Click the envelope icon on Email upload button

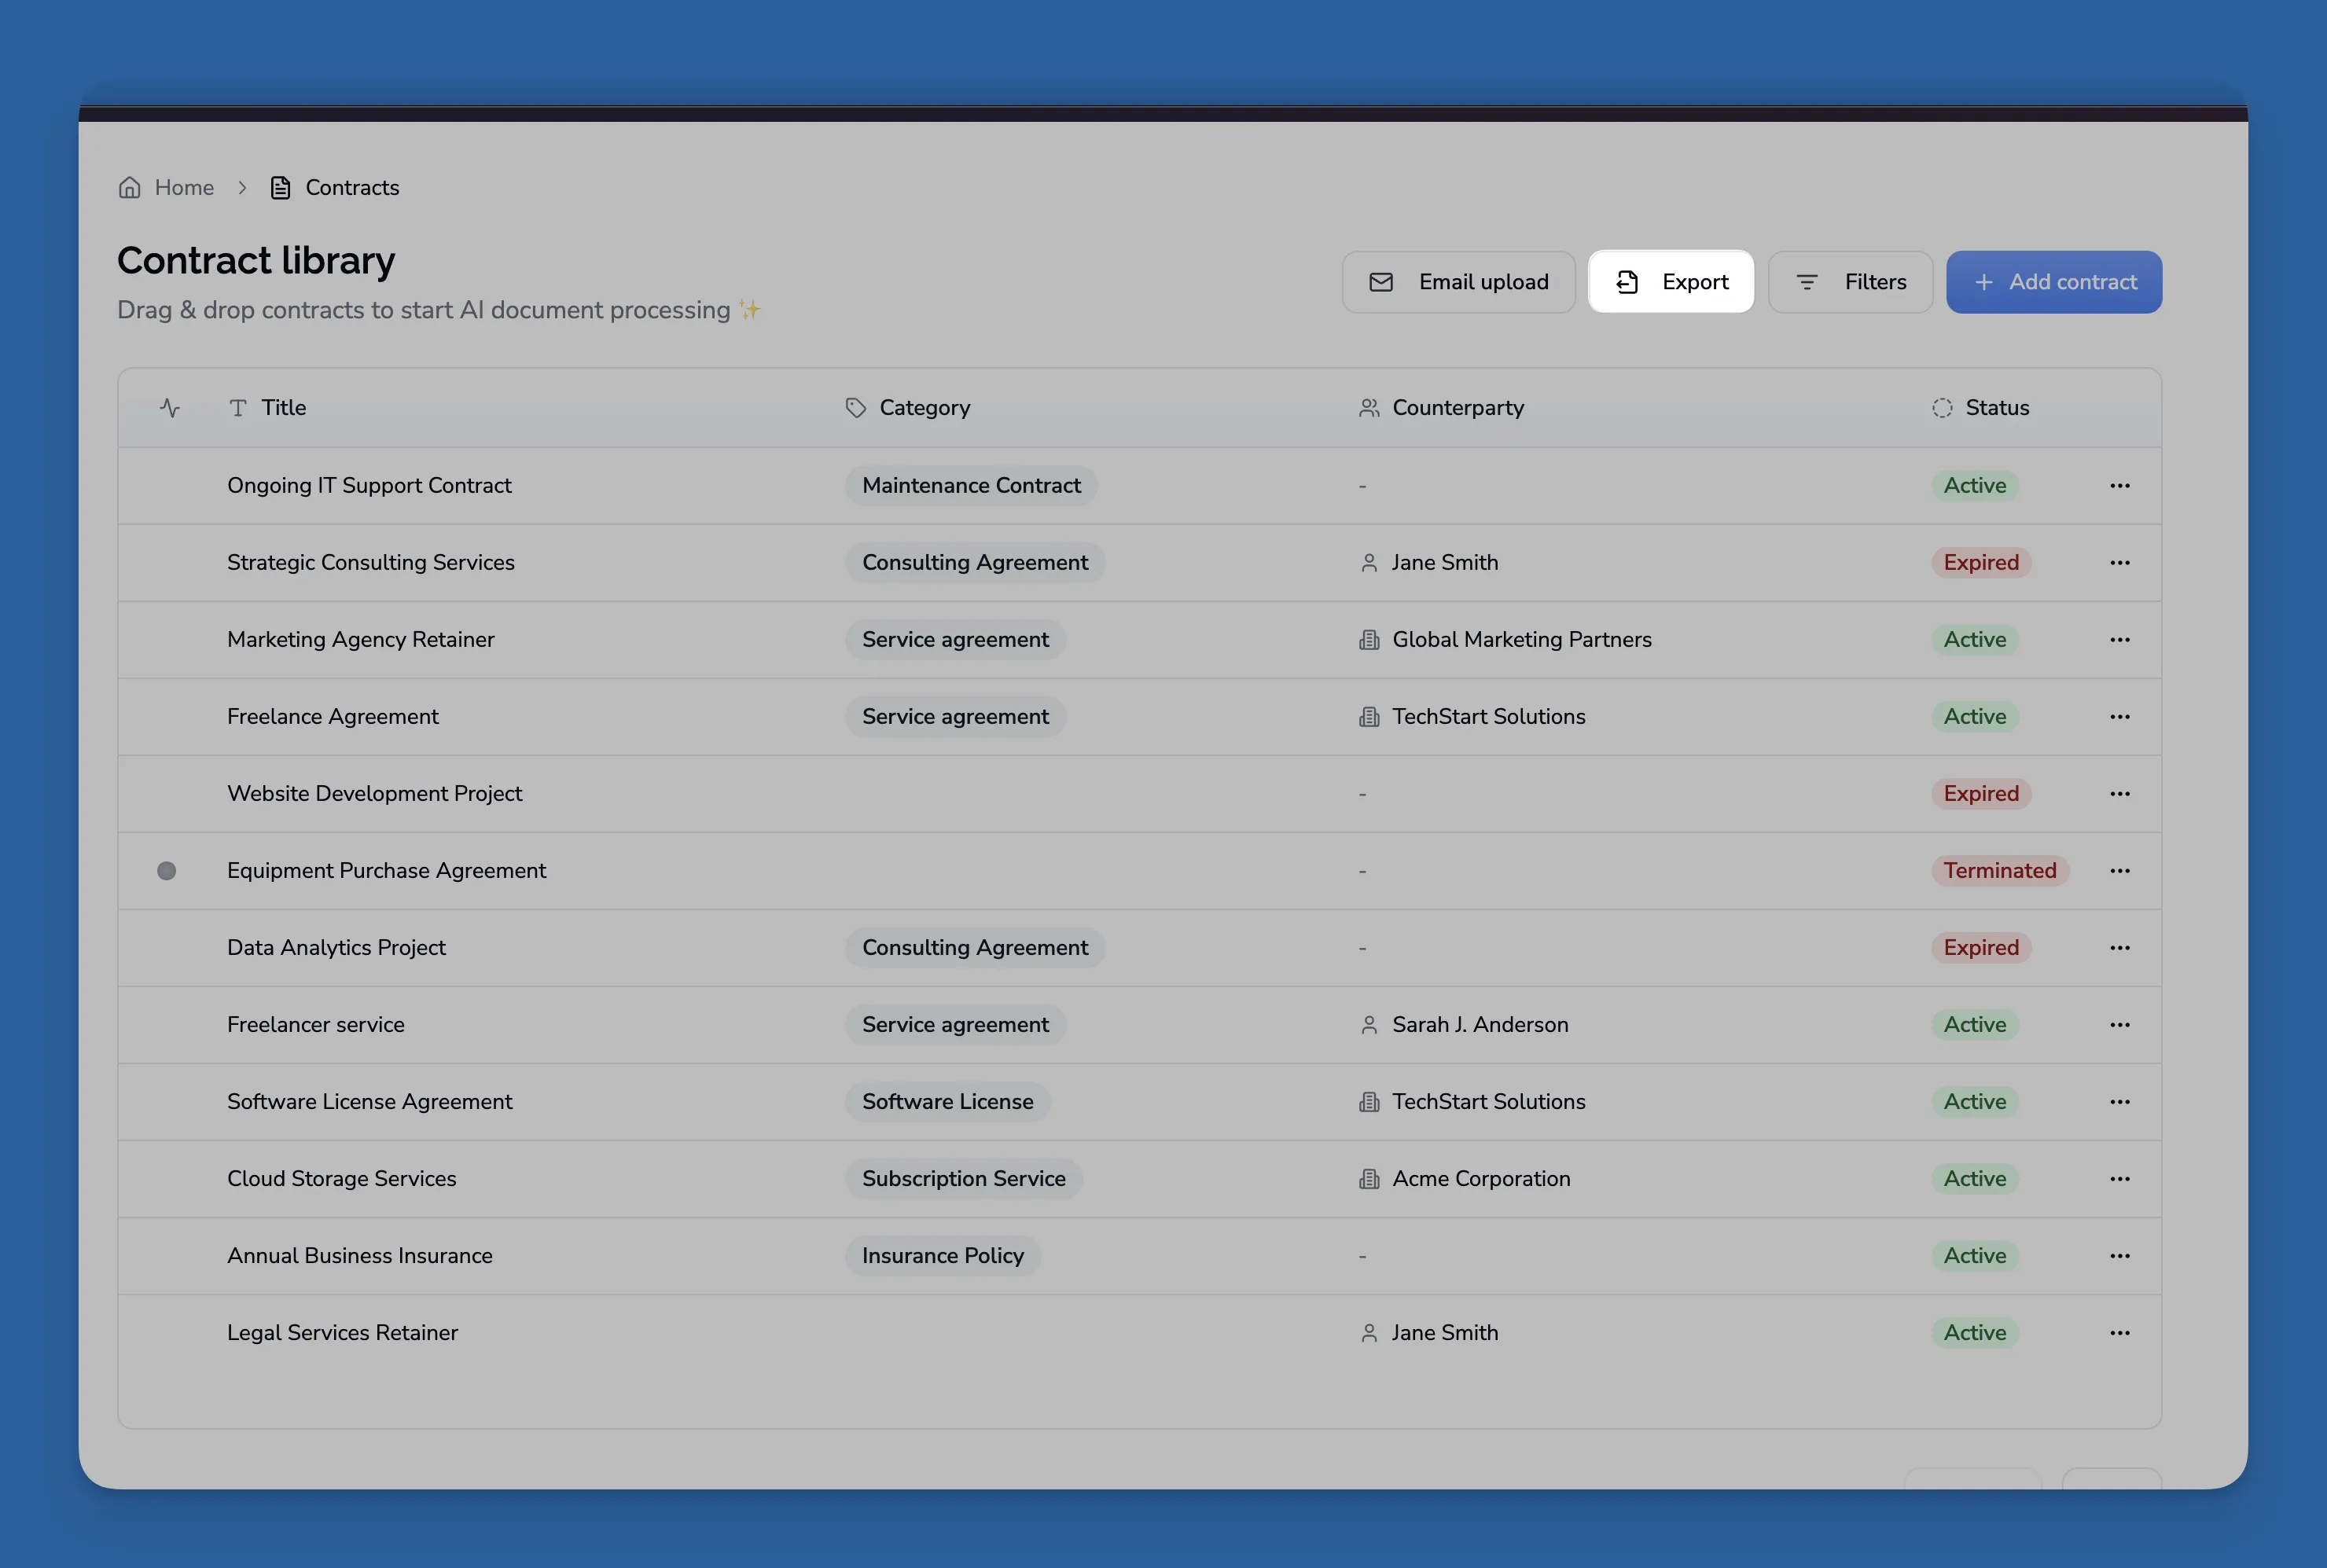coord(1382,281)
